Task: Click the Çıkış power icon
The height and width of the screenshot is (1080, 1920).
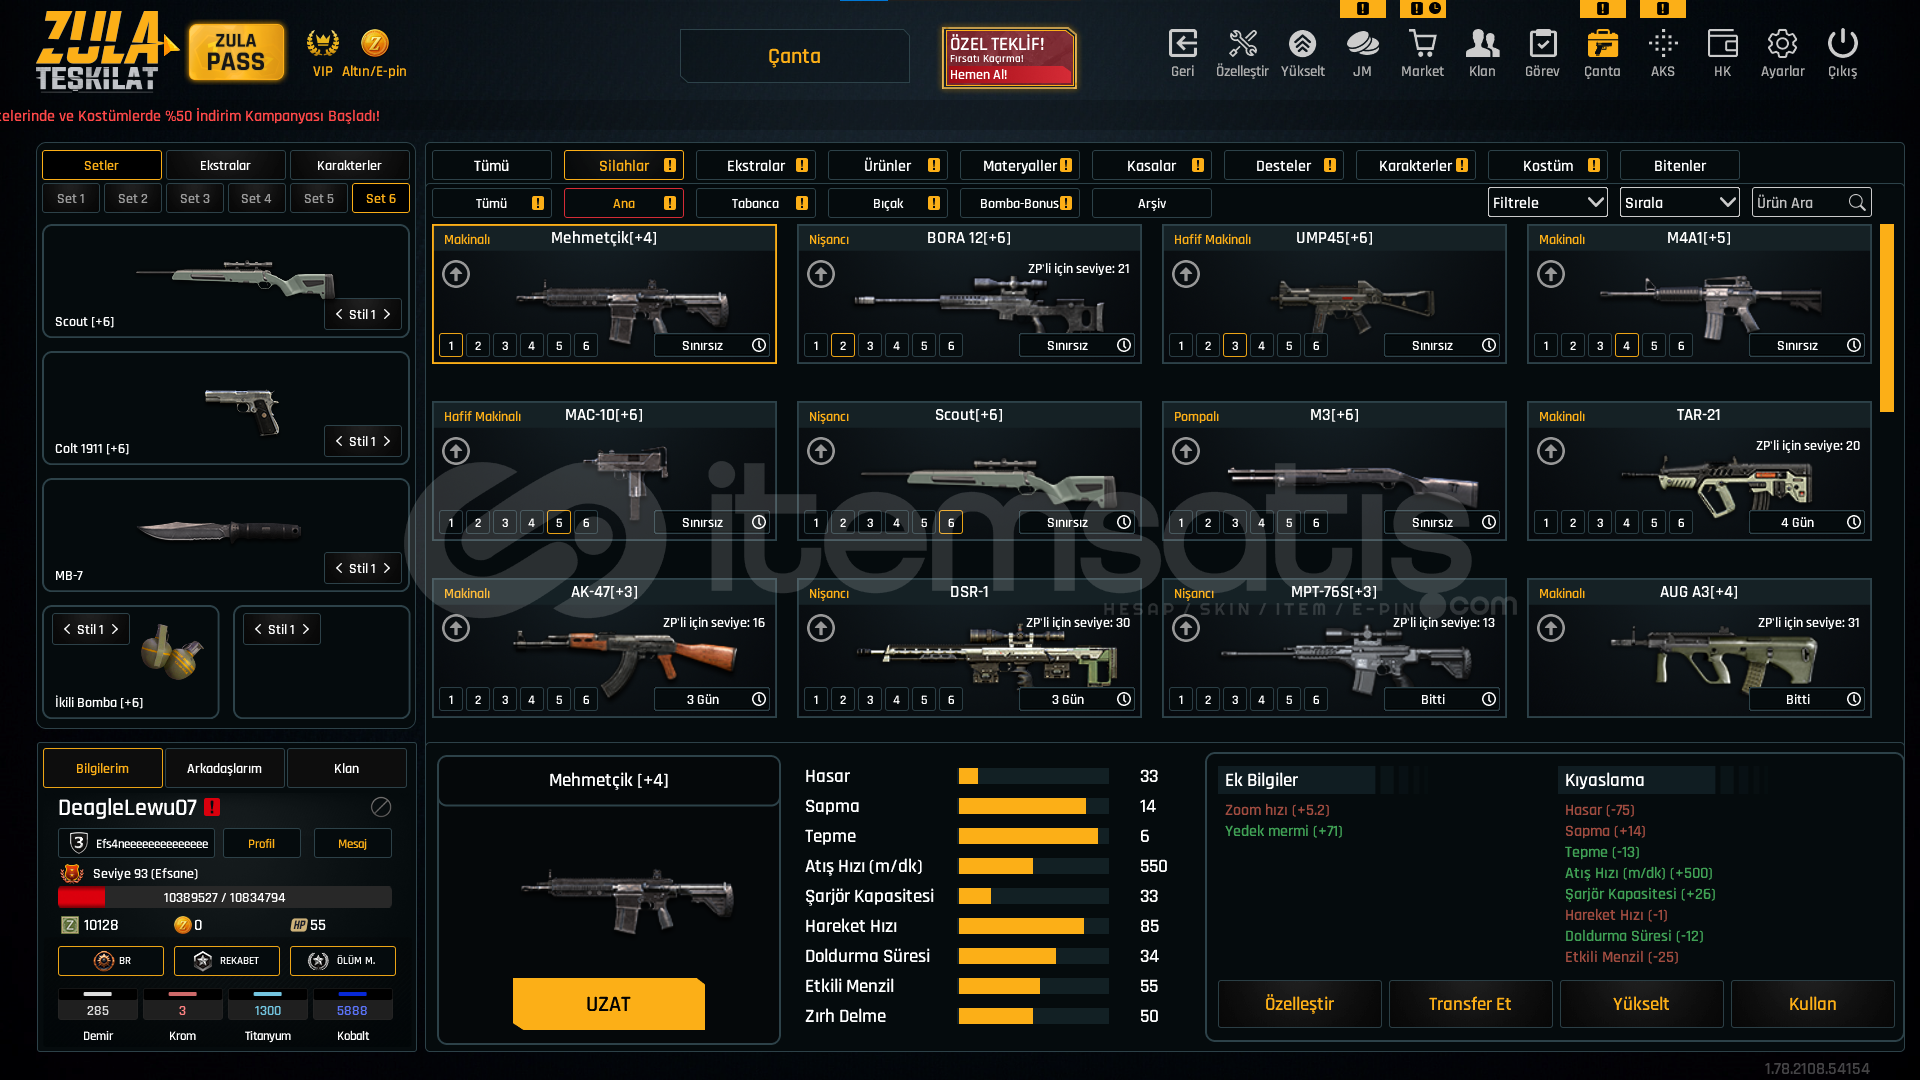Action: pyautogui.click(x=1842, y=44)
